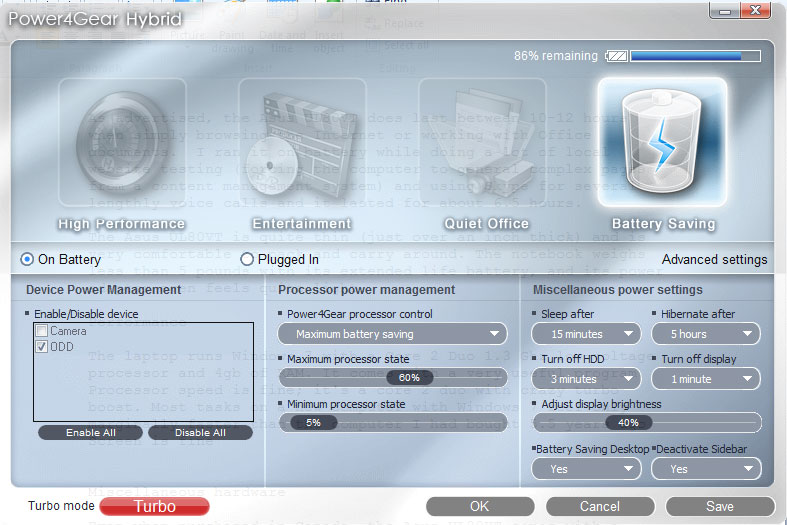Open the Turn off display dropdown
The width and height of the screenshot is (787, 525).
706,379
